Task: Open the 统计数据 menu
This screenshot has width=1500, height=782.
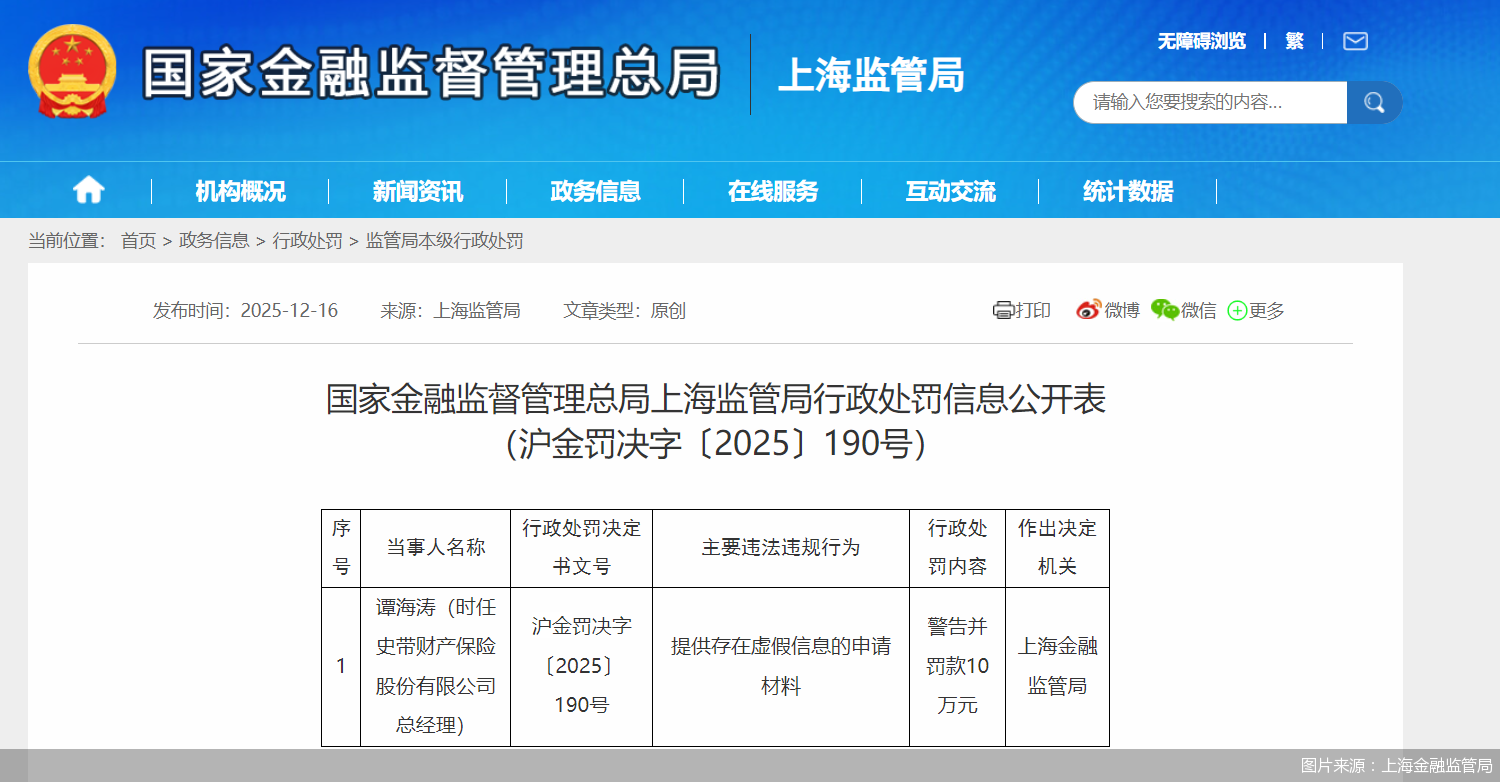Action: [1131, 190]
